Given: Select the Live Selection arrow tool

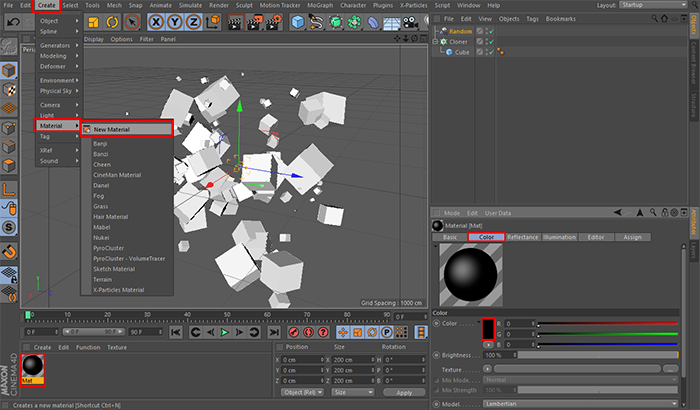Looking at the screenshot, I should click(131, 22).
